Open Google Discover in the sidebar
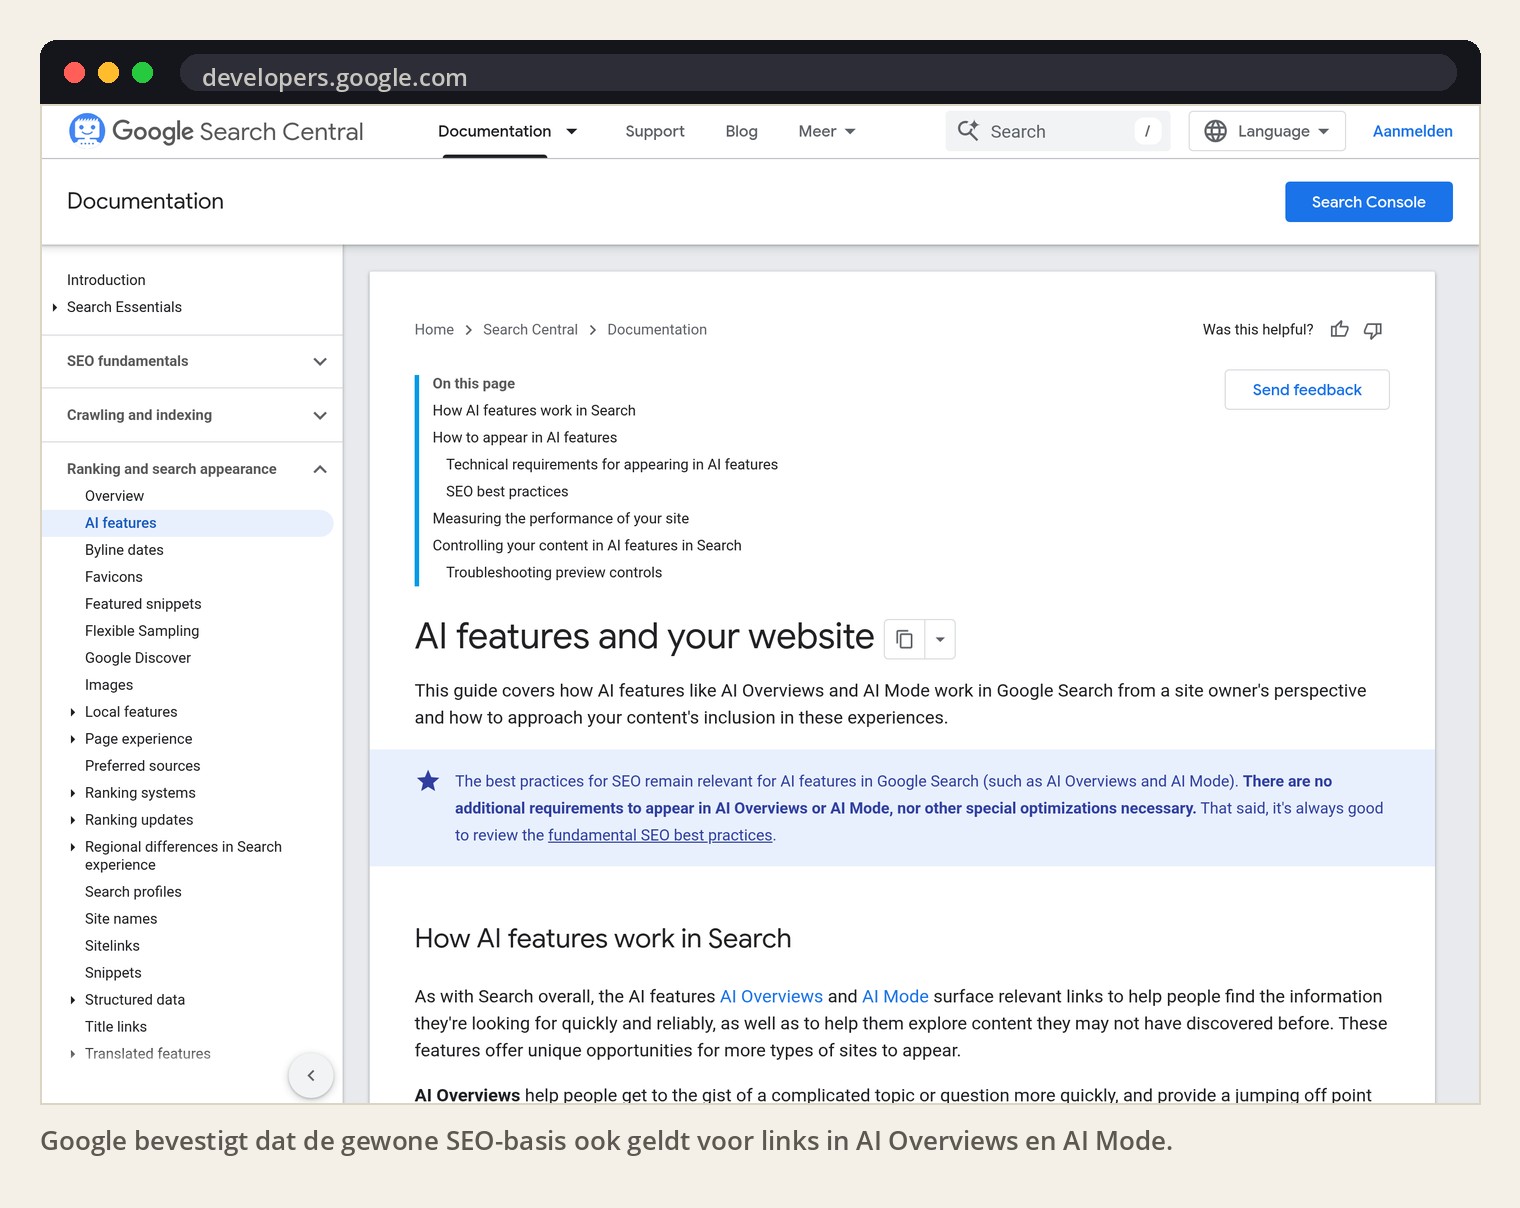Viewport: 1520px width, 1208px height. 138,658
